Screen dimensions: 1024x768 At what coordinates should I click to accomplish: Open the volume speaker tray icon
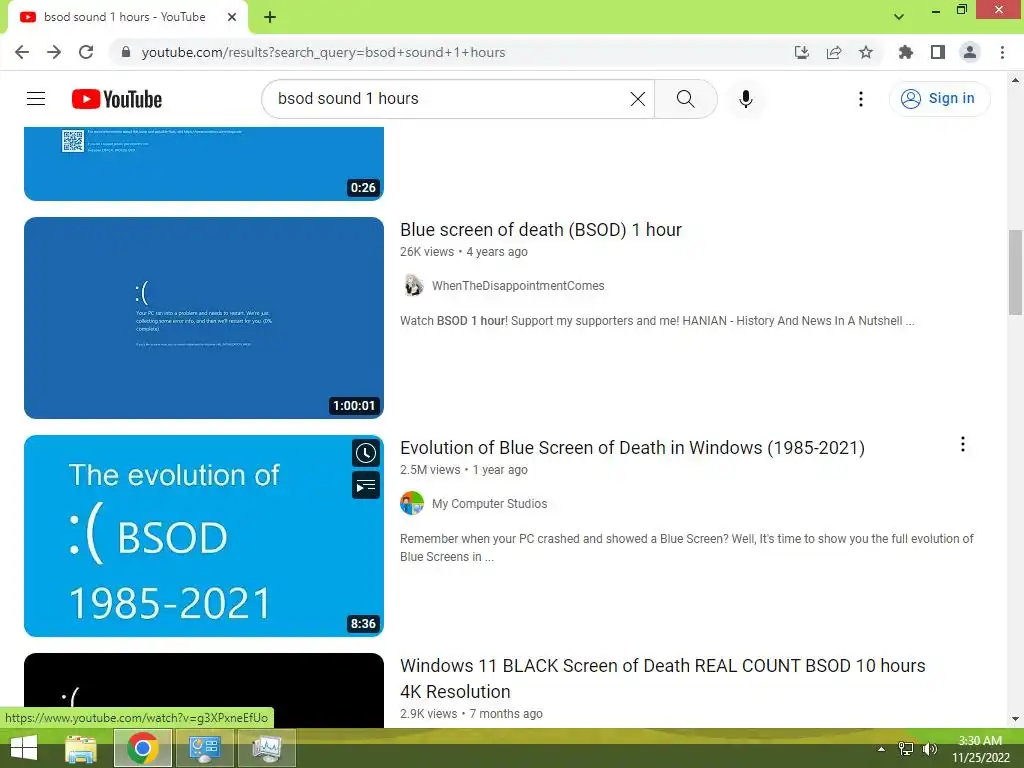pos(929,749)
